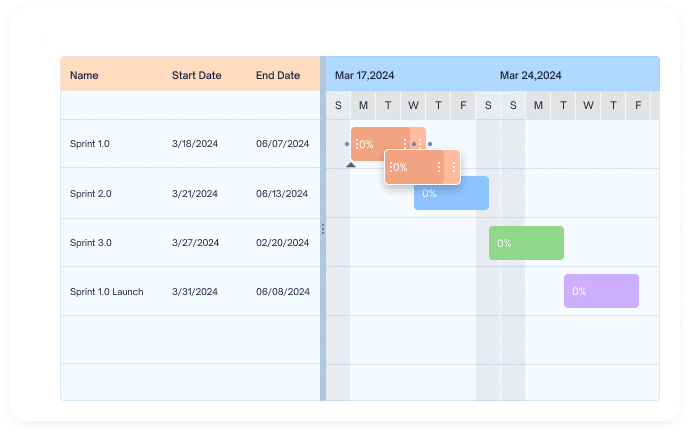Select the Sprint 1.0 row name
The height and width of the screenshot is (435, 690).
(89, 143)
